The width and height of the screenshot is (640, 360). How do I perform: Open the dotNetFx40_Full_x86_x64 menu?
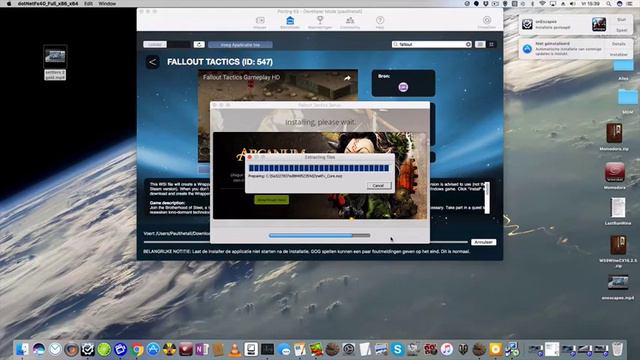point(48,3)
